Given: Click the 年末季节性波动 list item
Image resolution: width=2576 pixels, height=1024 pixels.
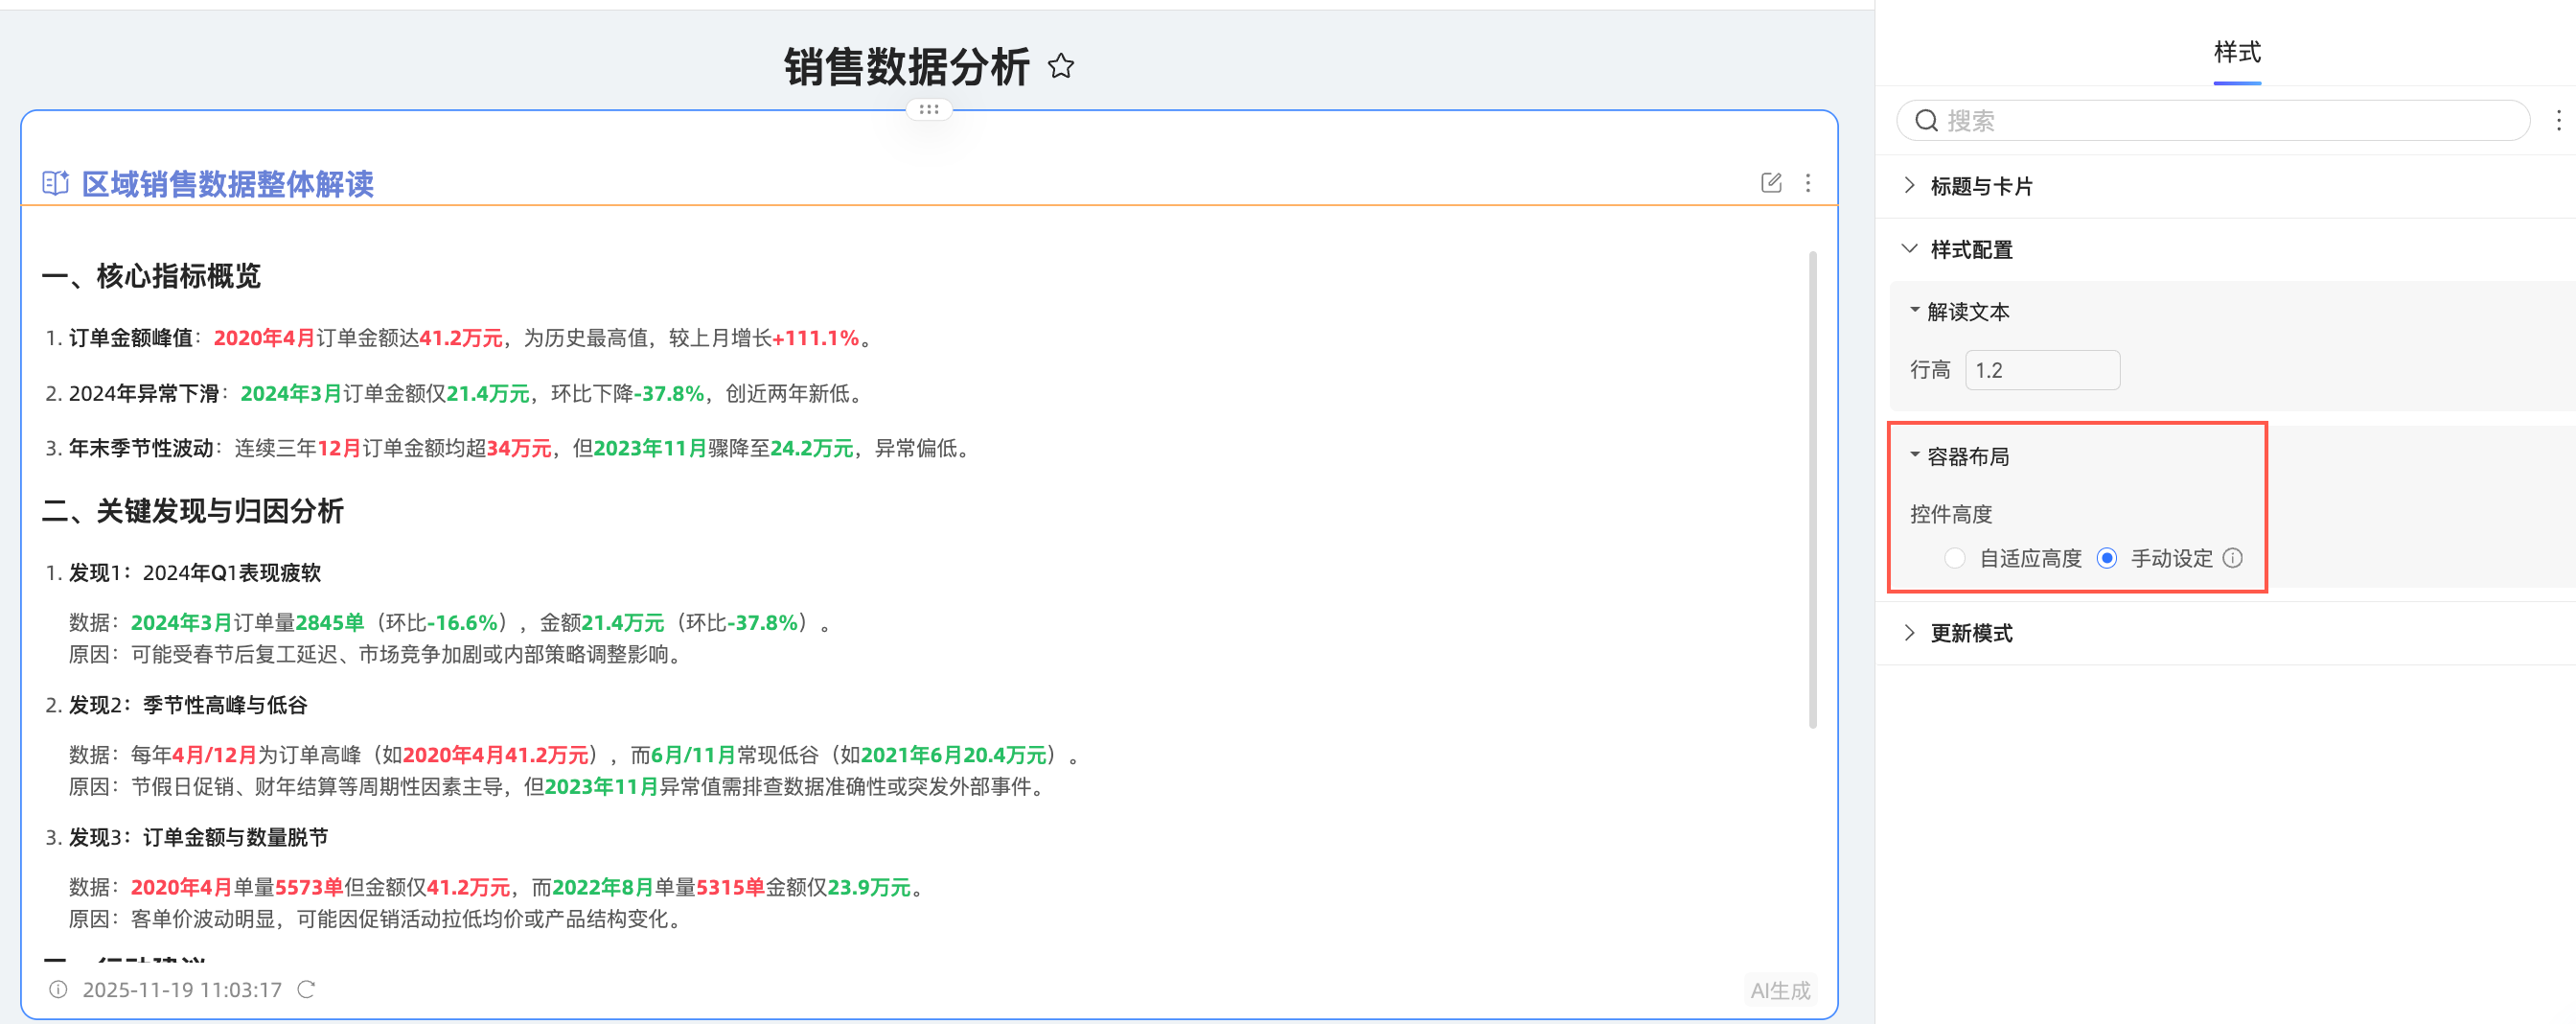Looking at the screenshot, I should (x=510, y=448).
